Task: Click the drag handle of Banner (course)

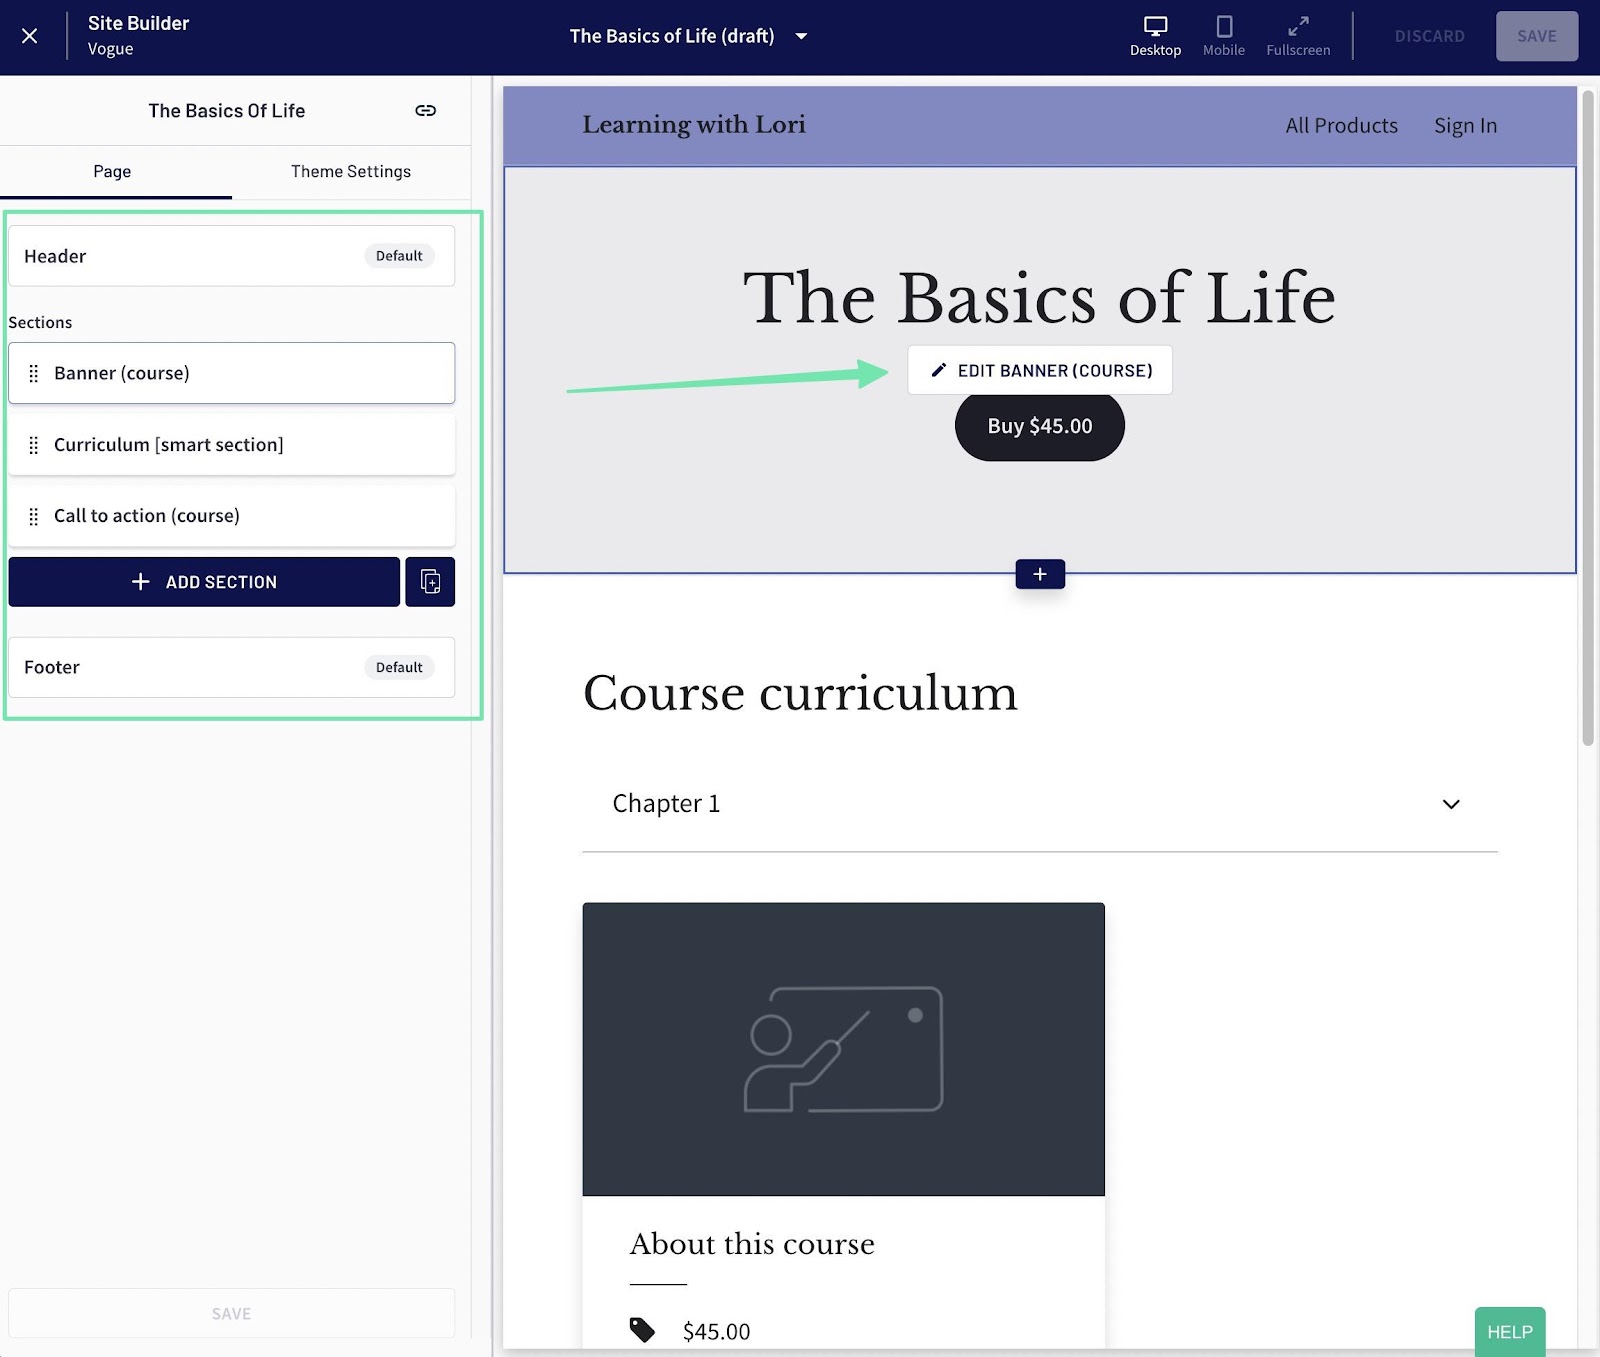Action: 35,372
